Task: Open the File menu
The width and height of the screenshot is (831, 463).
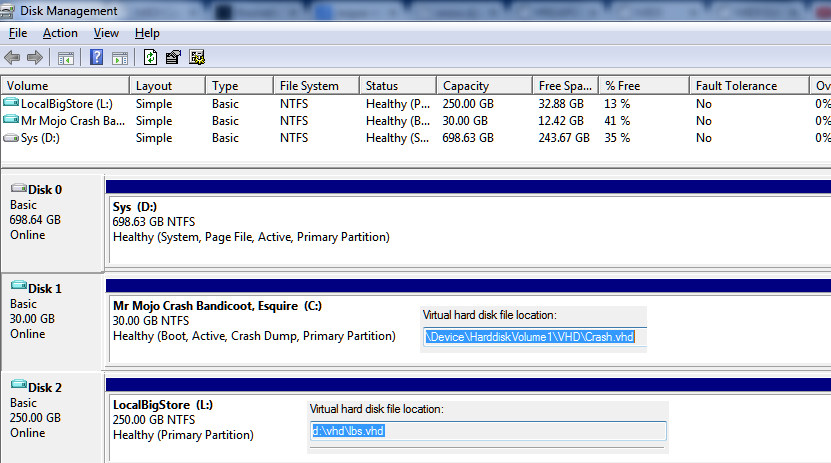Action: (17, 33)
